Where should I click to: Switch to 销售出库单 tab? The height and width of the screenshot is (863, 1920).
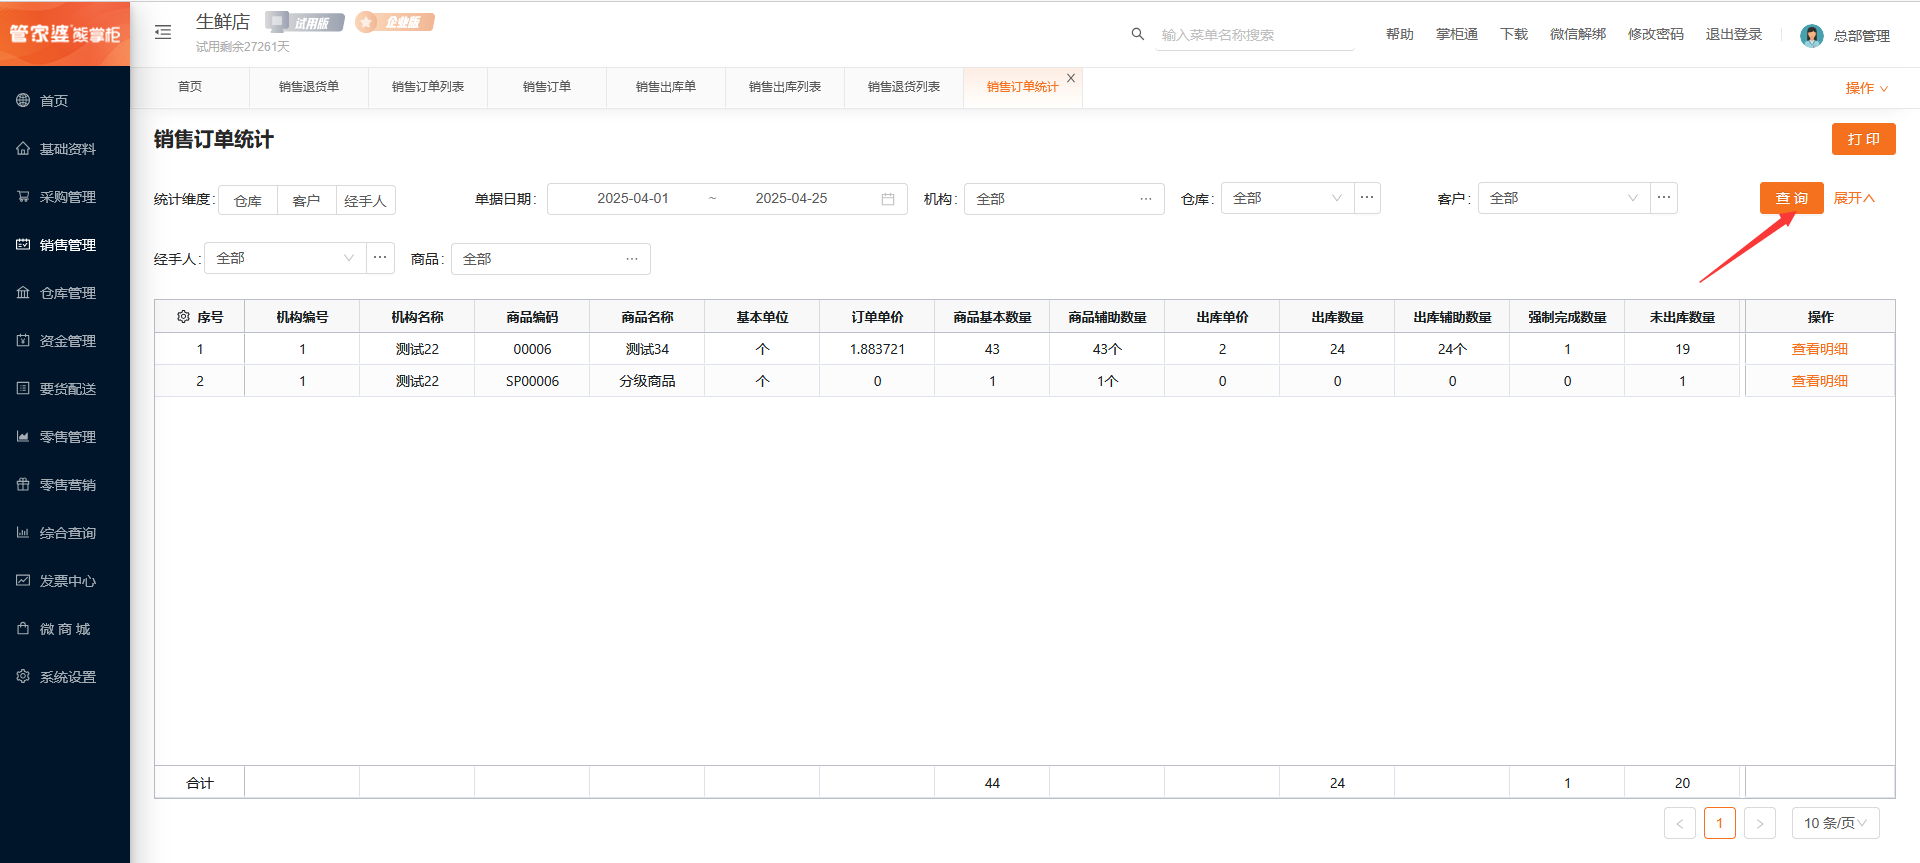click(x=666, y=87)
